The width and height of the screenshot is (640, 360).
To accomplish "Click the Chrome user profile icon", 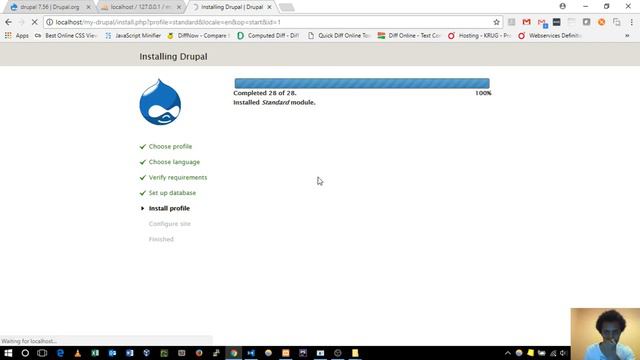I will tap(562, 6).
